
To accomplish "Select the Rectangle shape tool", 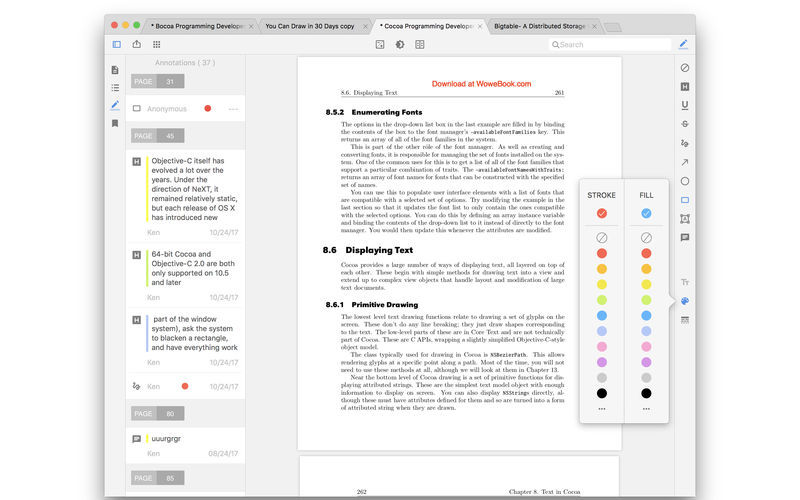I will tap(685, 200).
